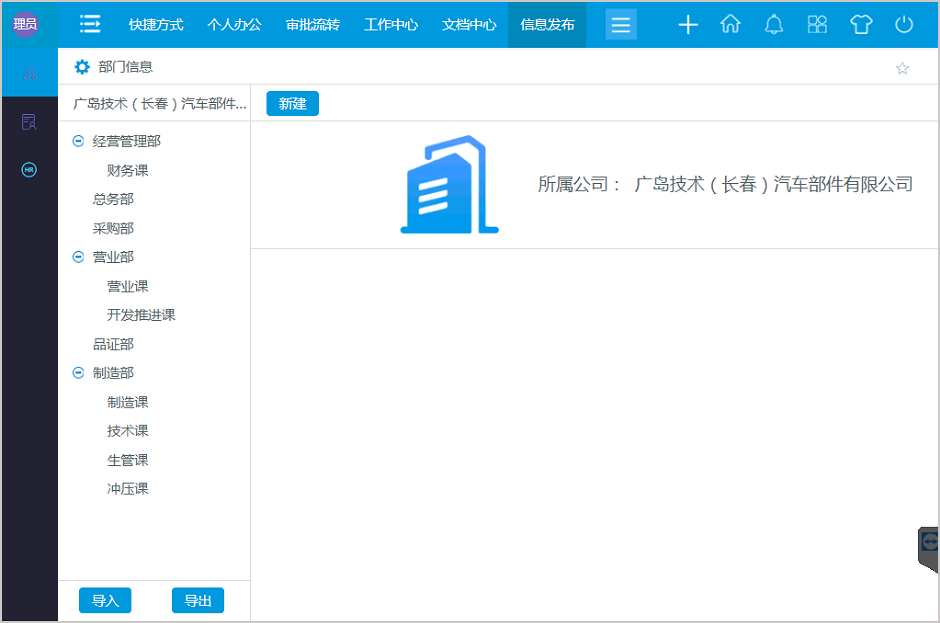Viewport: 940px width, 623px height.
Task: Toggle the favorite star for this page
Action: pos(902,67)
